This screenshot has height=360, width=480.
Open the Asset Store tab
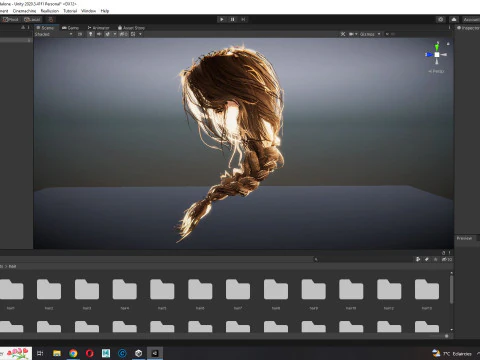pyautogui.click(x=131, y=28)
